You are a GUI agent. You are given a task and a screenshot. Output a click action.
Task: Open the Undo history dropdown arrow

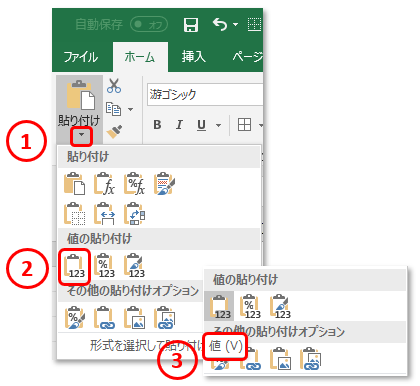coord(236,25)
